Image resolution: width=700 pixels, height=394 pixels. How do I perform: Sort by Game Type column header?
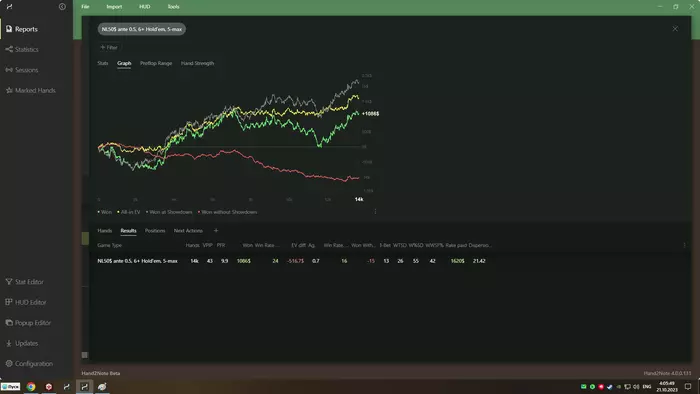pos(109,245)
